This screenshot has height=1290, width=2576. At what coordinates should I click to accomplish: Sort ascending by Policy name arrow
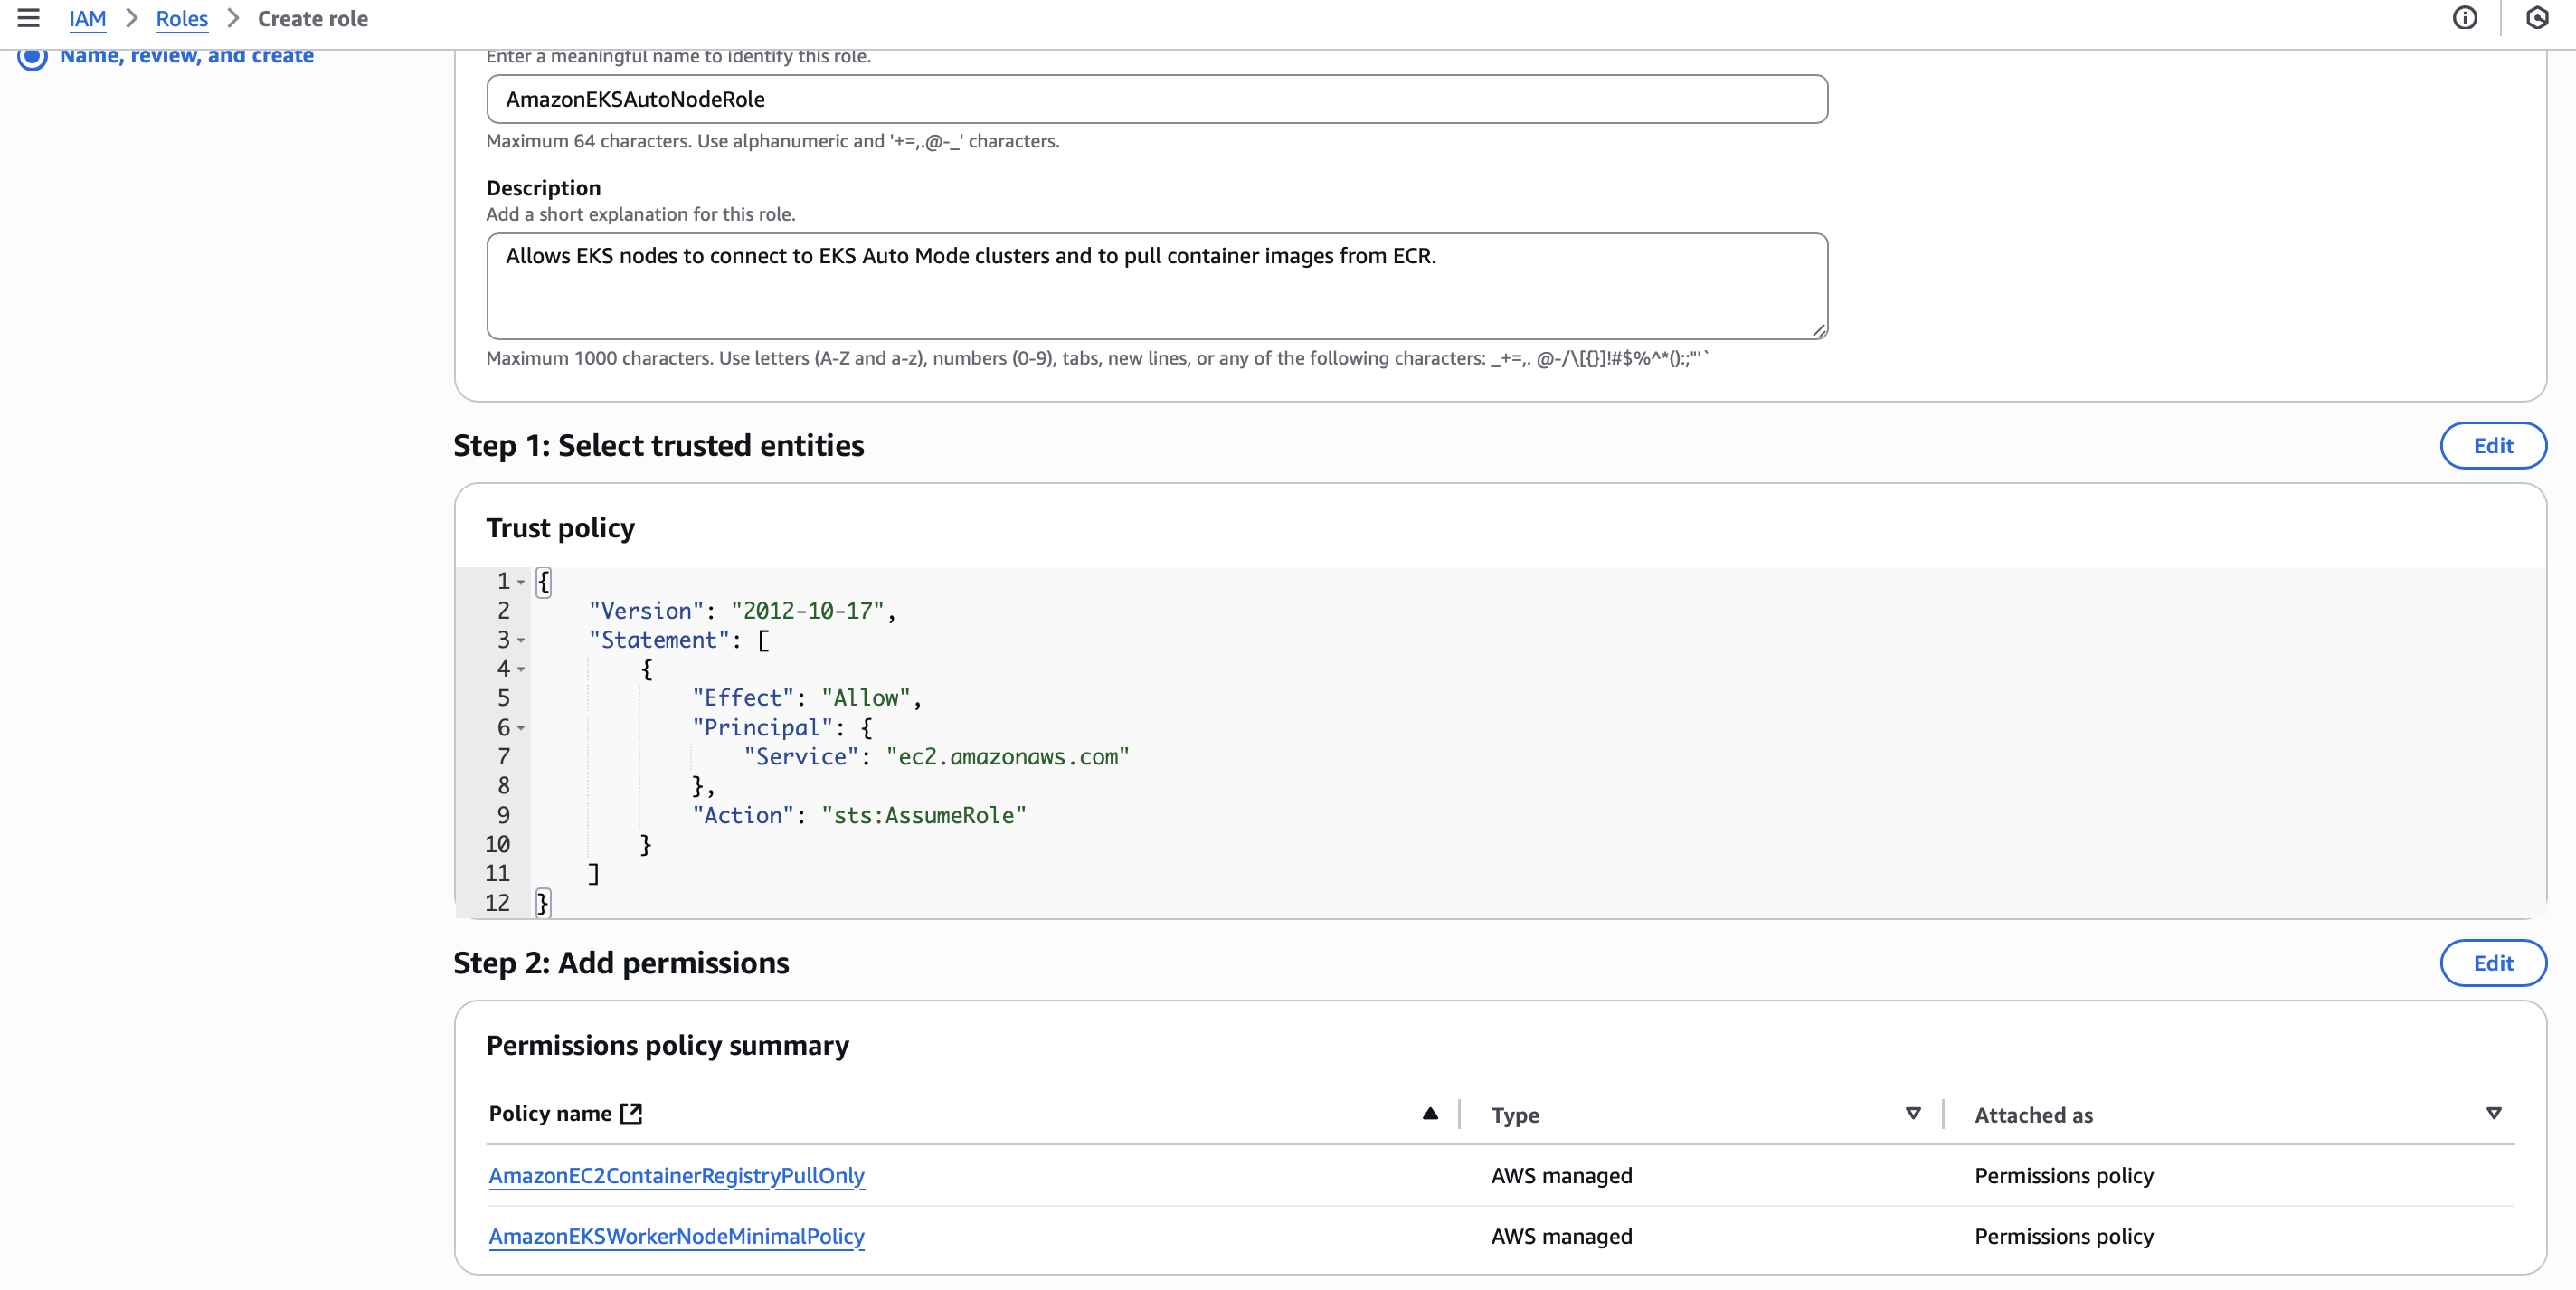tap(1430, 1113)
